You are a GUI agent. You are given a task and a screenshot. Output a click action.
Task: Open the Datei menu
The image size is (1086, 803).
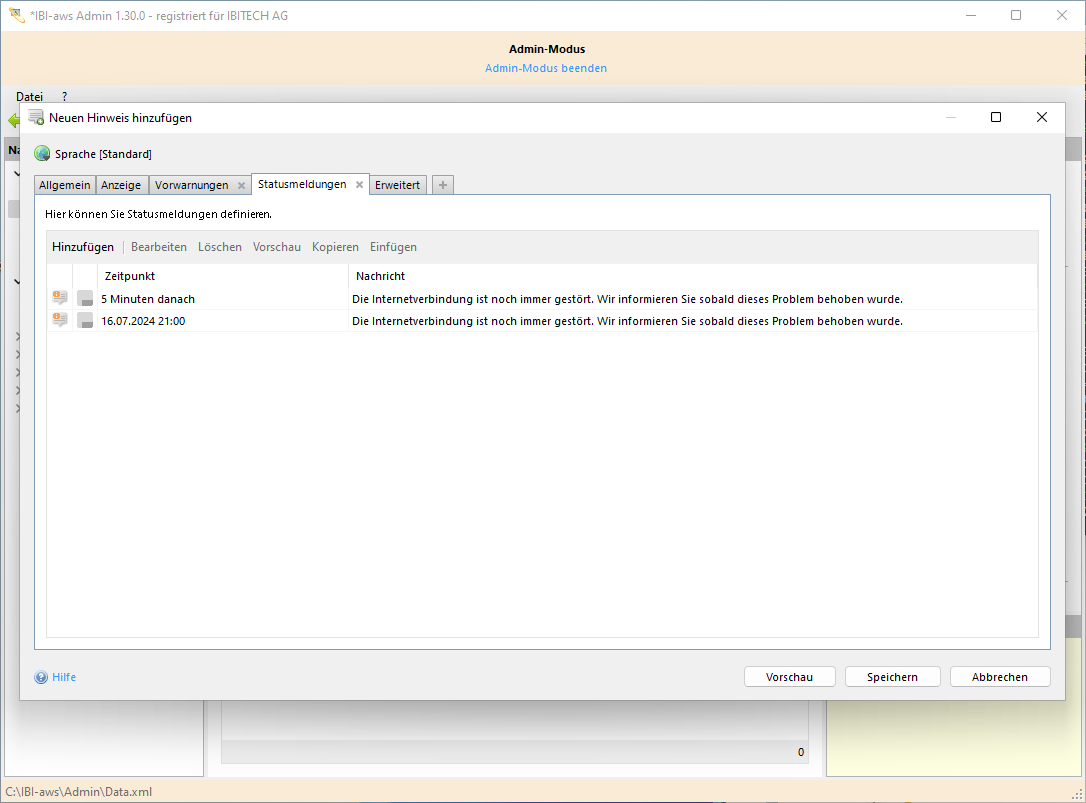coord(29,97)
